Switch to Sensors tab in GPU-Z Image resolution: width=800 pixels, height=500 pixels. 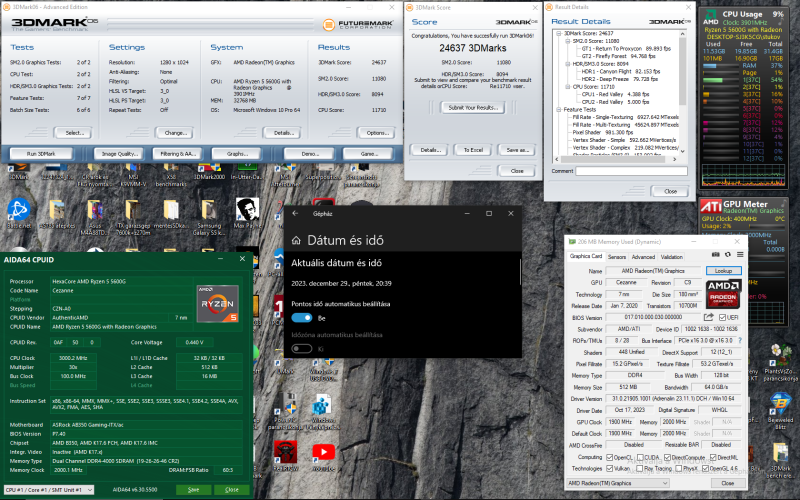coord(616,257)
